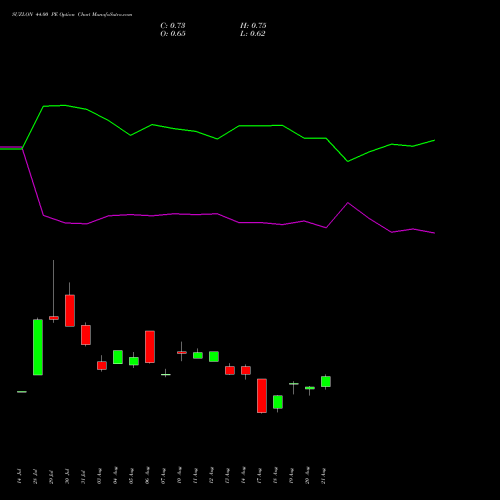
Task: Click the close value C: 0.73
Action: [173, 26]
